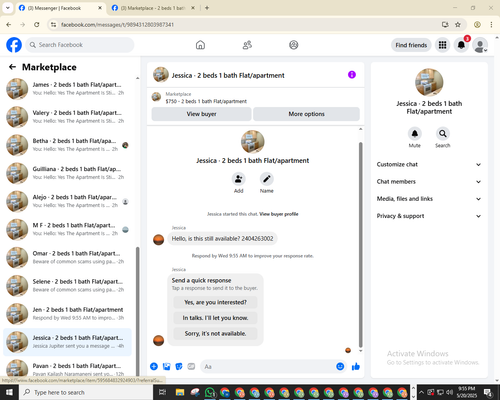Click the chat messages vertical scrollbar

point(360,245)
